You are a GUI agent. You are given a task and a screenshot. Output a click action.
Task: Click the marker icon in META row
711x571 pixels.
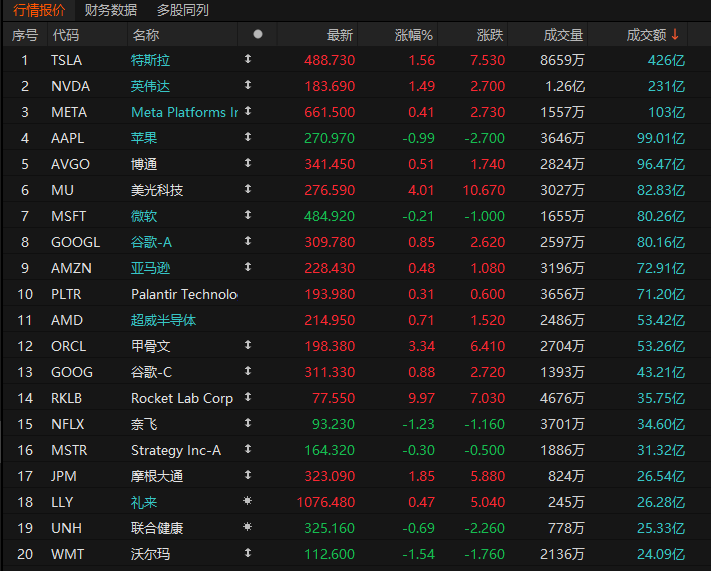(x=248, y=111)
